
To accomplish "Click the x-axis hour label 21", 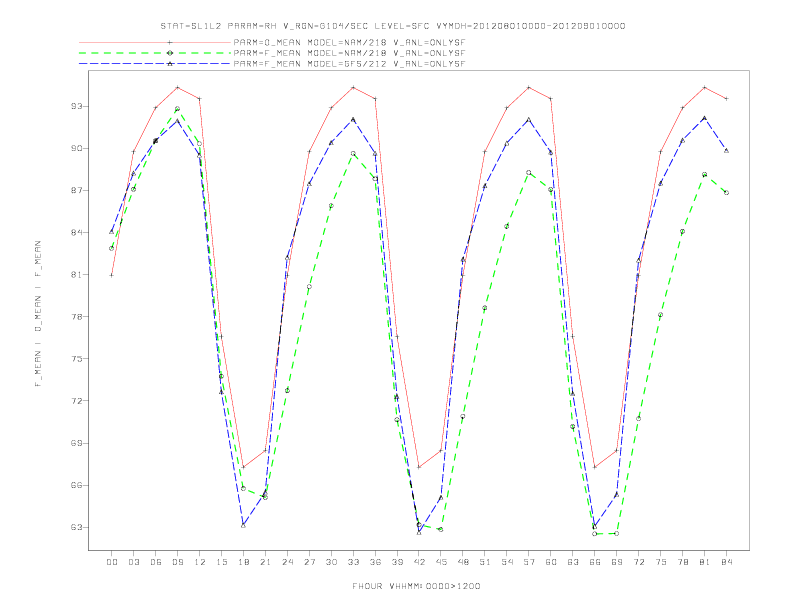I will pyautogui.click(x=265, y=562).
